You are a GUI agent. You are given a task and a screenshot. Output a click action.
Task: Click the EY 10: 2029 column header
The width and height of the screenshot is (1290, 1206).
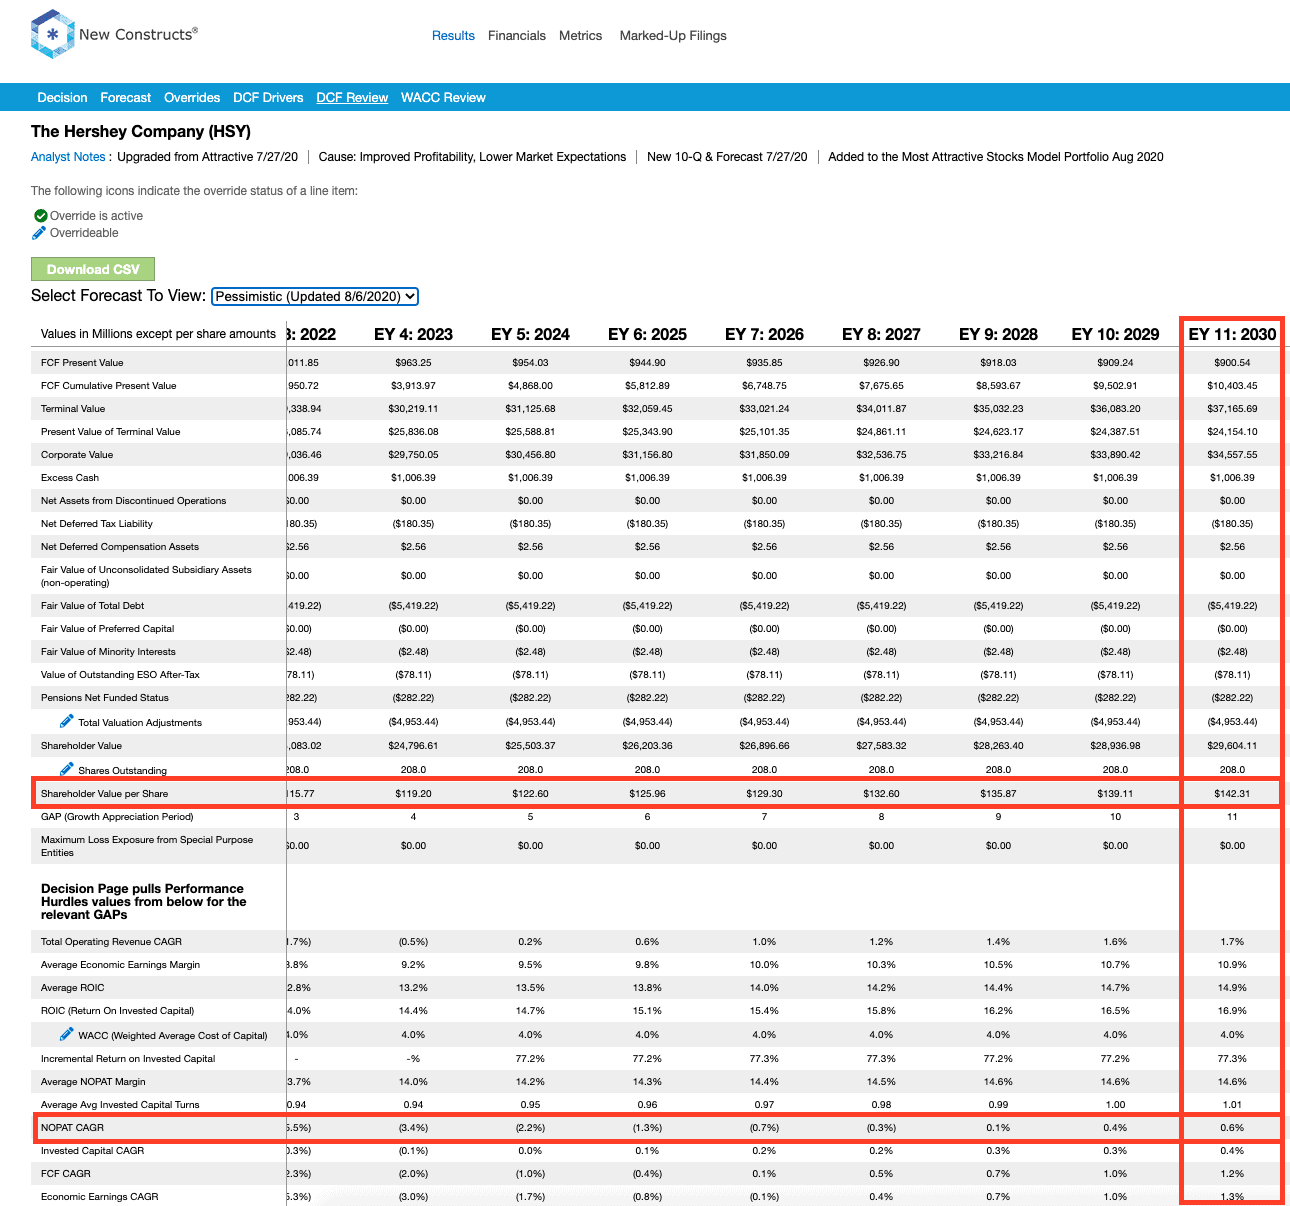pyautogui.click(x=1115, y=334)
